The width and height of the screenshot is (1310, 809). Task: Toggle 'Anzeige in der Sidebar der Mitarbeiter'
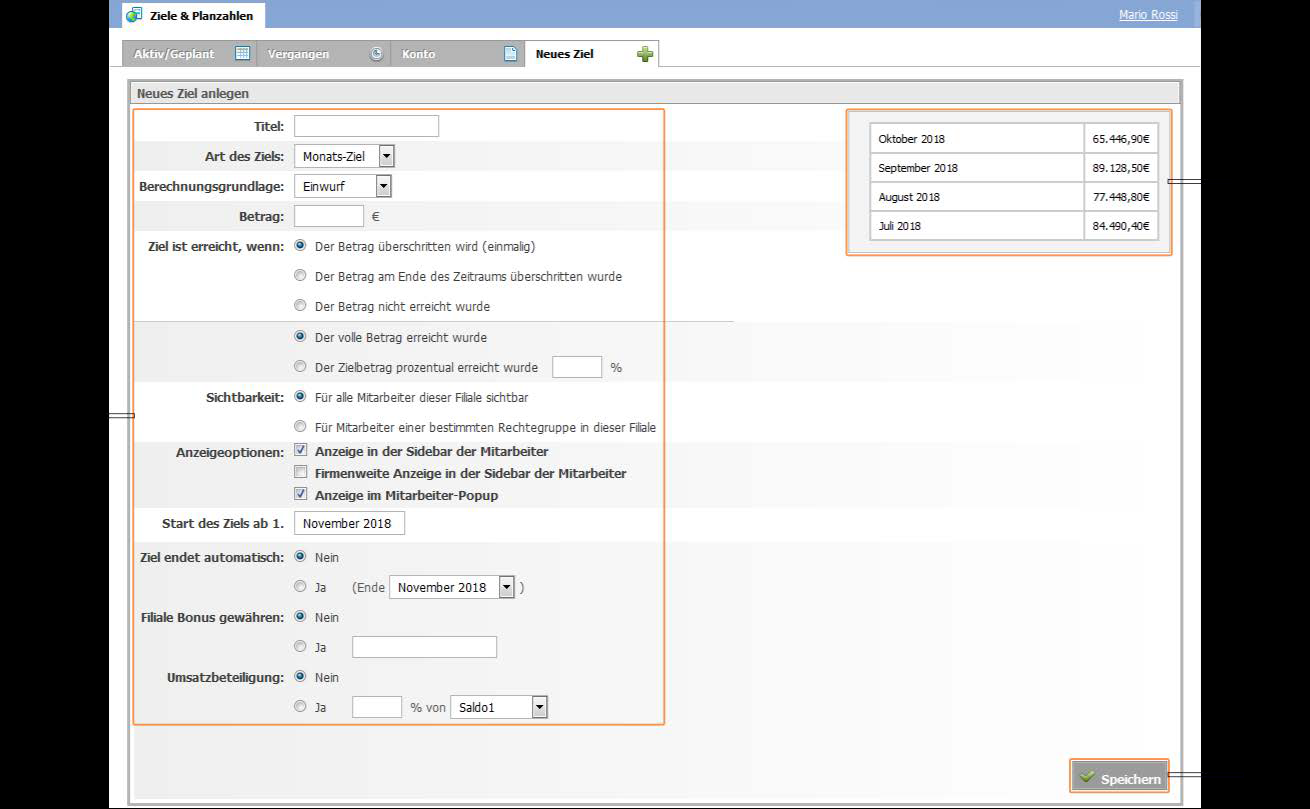[300, 451]
